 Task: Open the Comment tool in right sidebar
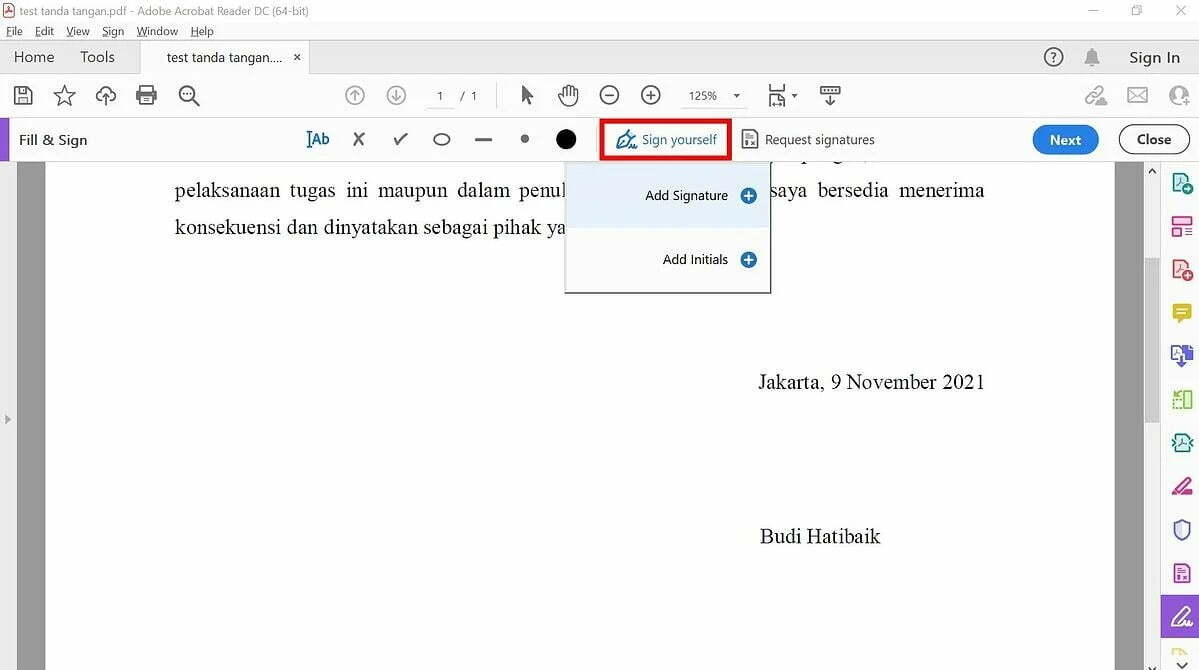pyautogui.click(x=1180, y=312)
